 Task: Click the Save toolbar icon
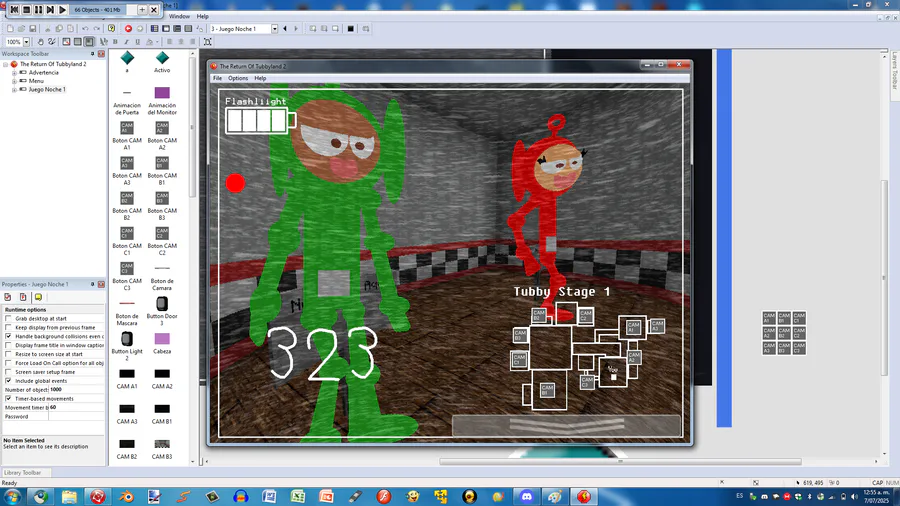[x=33, y=29]
